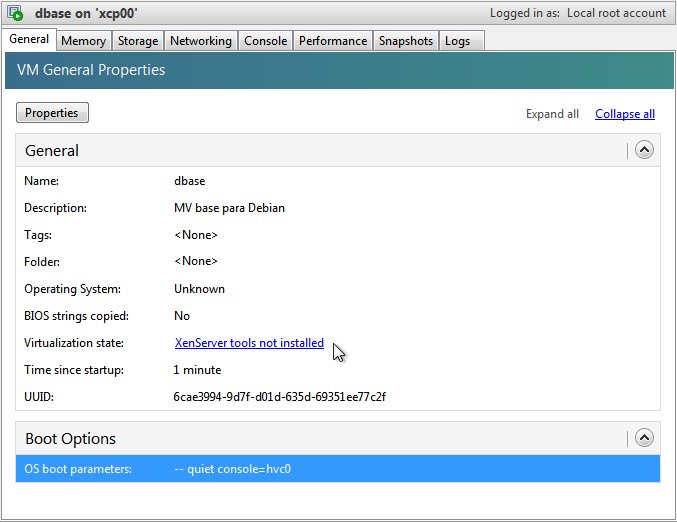Open the Console tab
The image size is (677, 522).
(x=266, y=41)
